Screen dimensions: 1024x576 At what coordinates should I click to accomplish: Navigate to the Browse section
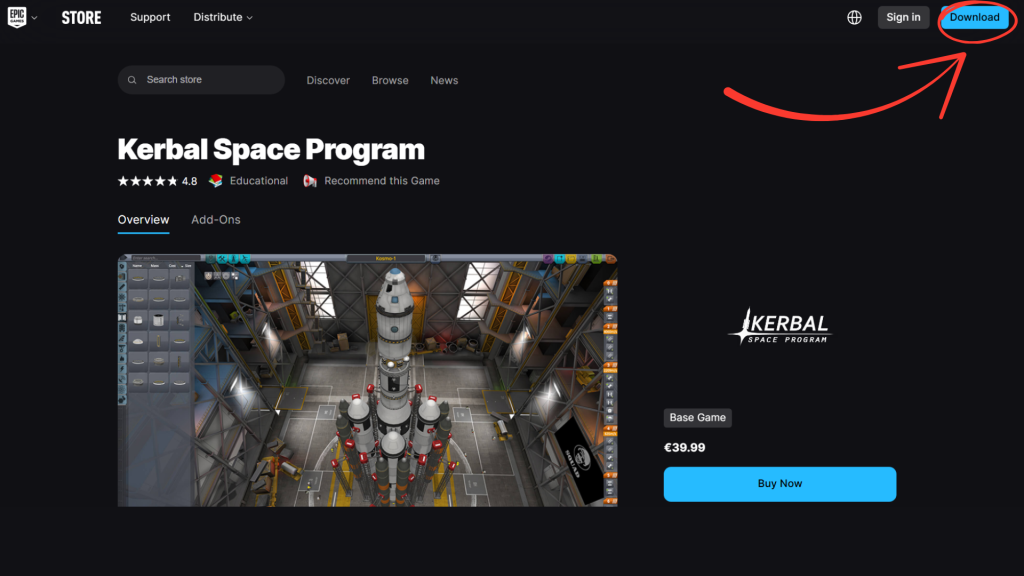click(x=390, y=80)
